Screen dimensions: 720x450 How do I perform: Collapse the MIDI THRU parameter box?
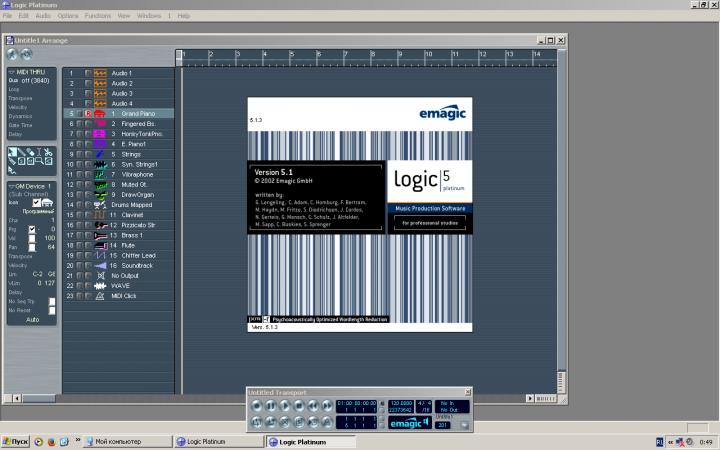pyautogui.click(x=11, y=72)
